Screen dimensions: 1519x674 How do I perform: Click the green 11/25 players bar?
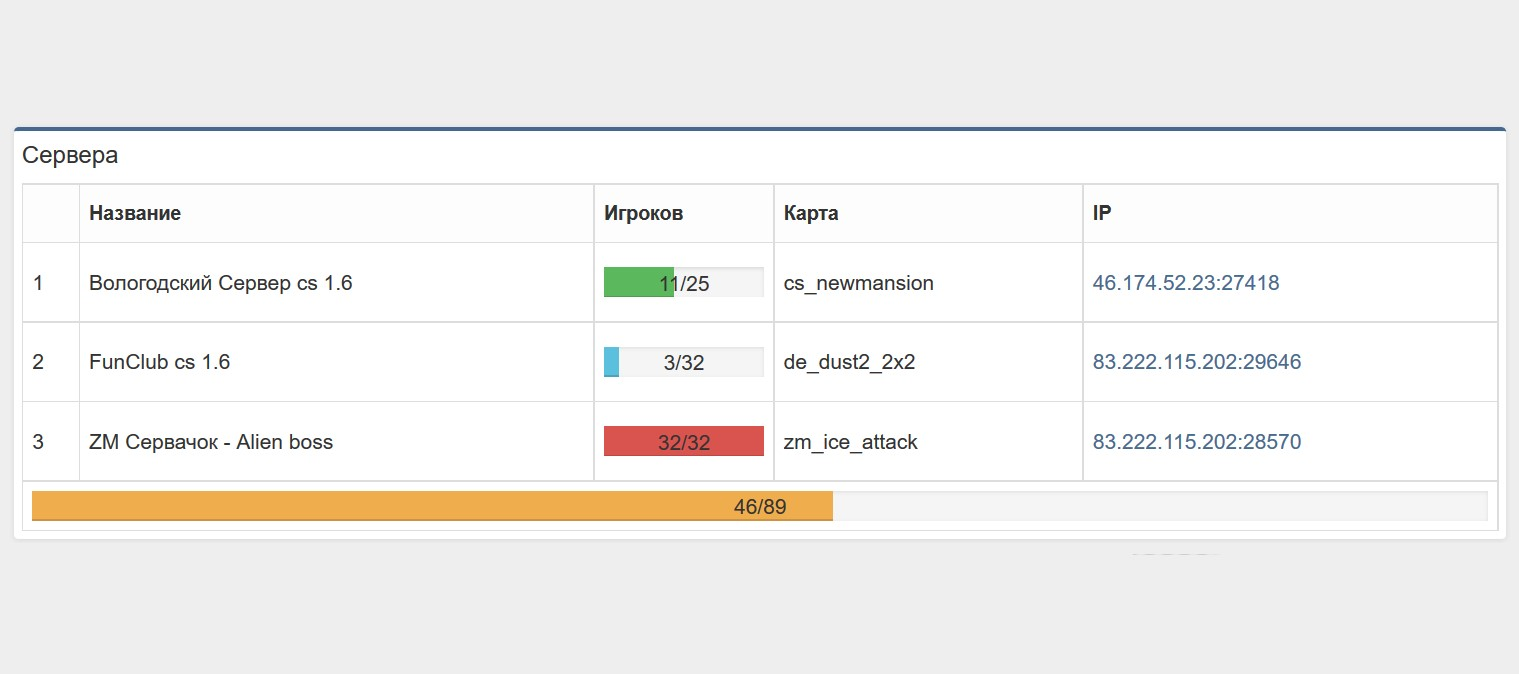tap(684, 283)
